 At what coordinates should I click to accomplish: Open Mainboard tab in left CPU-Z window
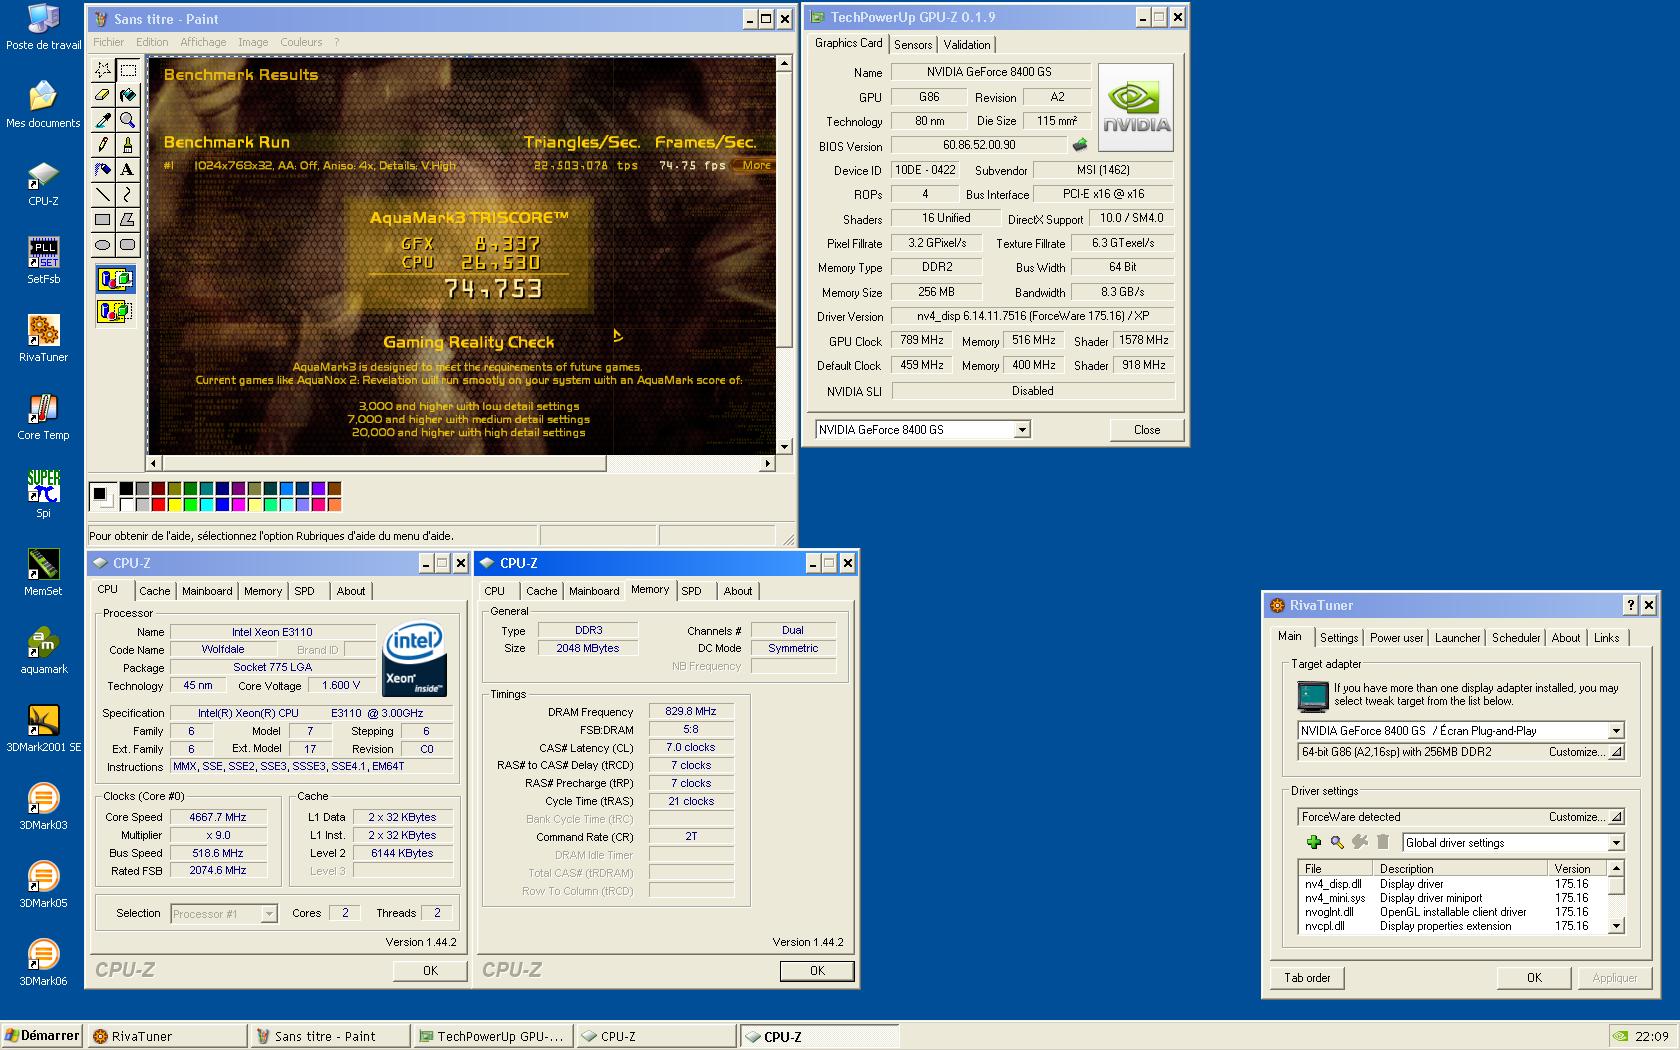207,591
